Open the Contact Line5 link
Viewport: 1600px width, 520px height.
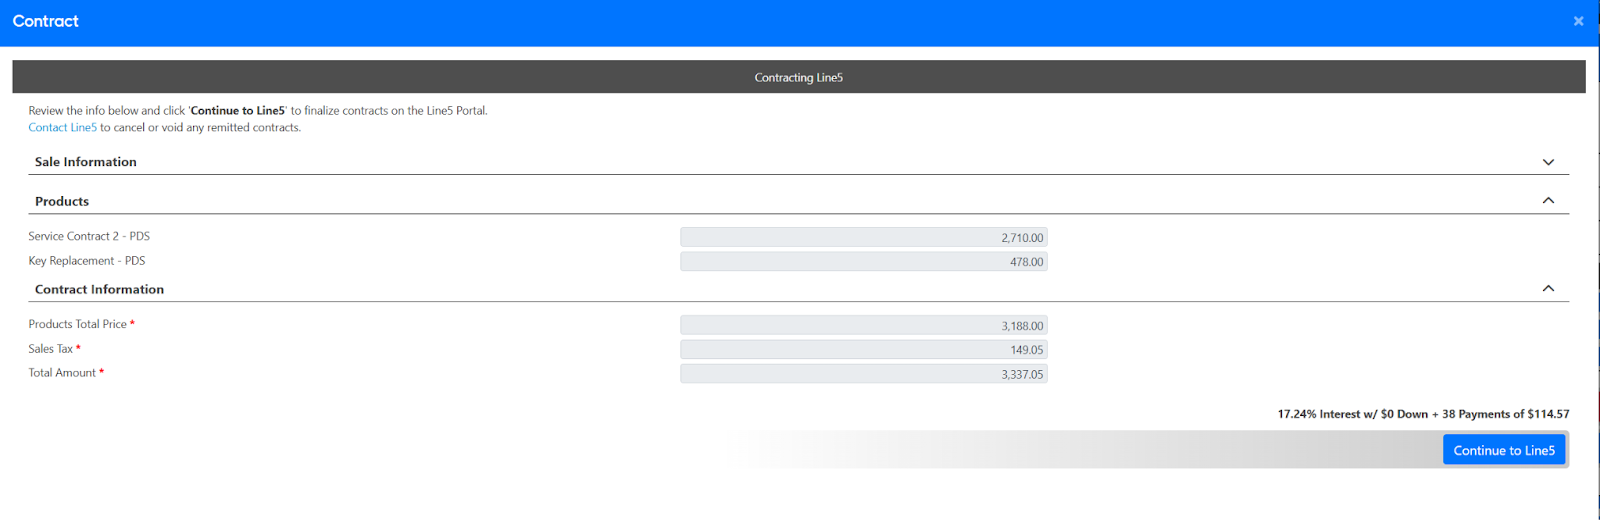[62, 127]
